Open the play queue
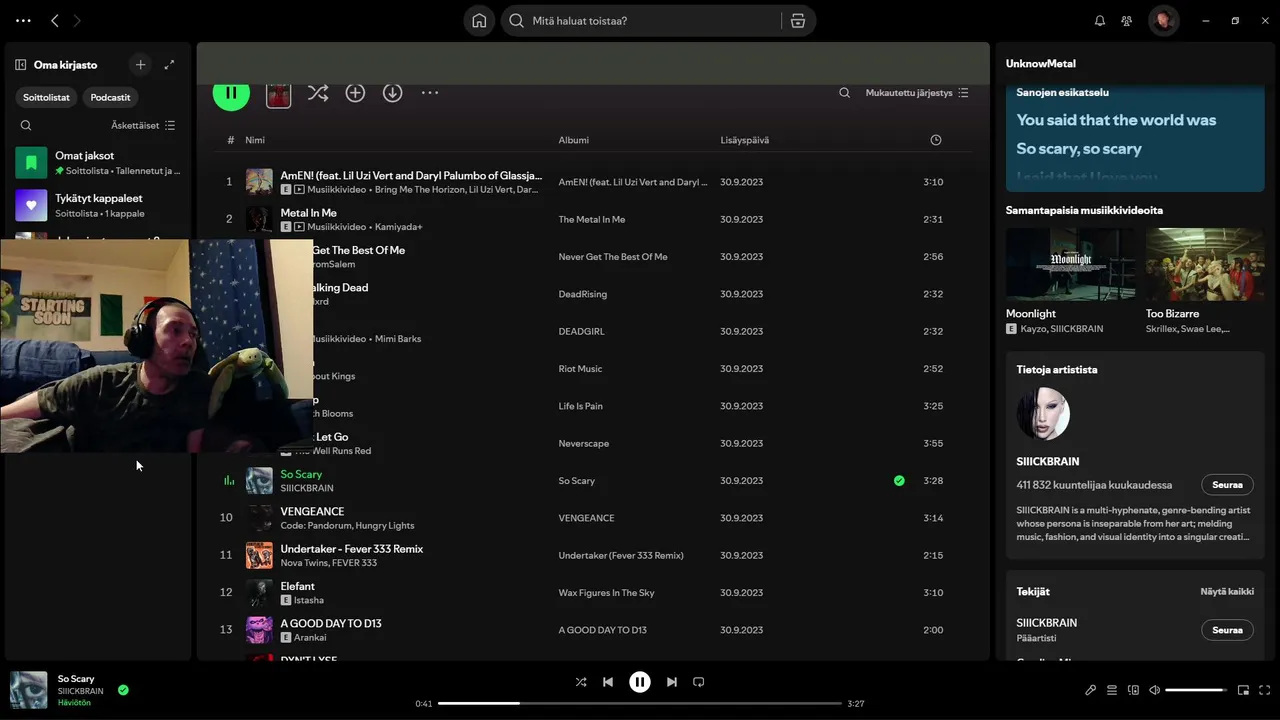 click(x=1112, y=690)
